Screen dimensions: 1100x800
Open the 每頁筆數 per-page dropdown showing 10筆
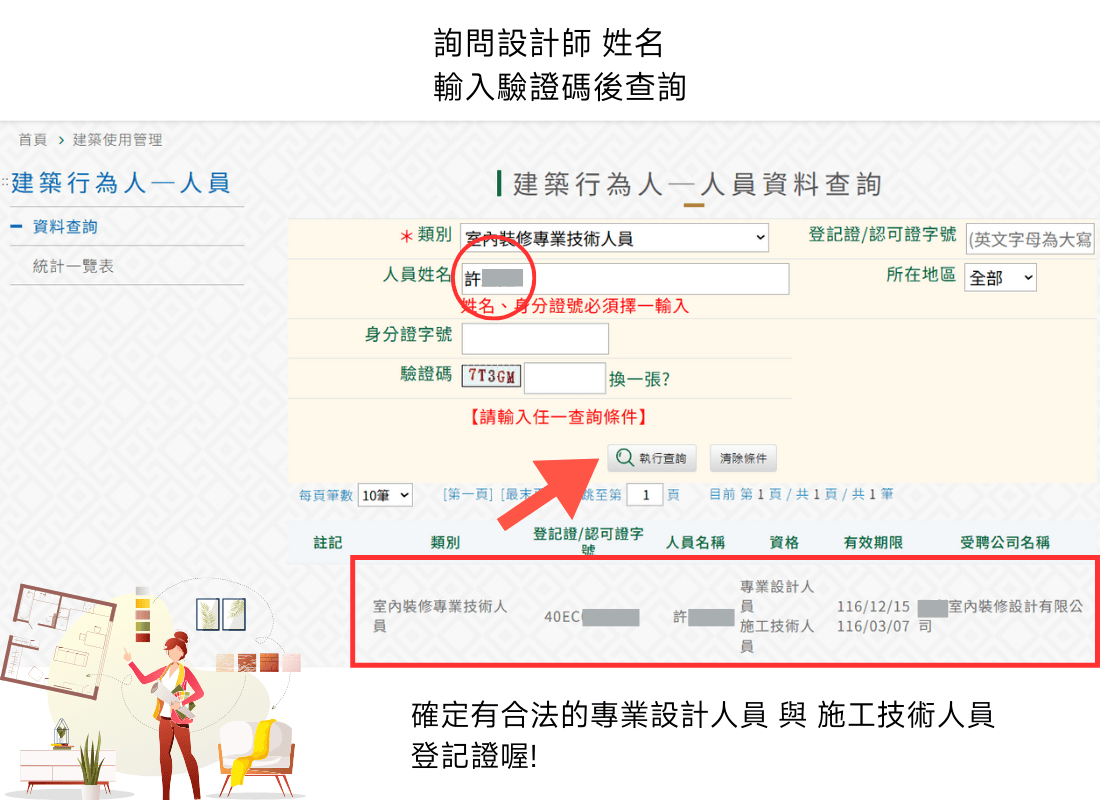384,494
